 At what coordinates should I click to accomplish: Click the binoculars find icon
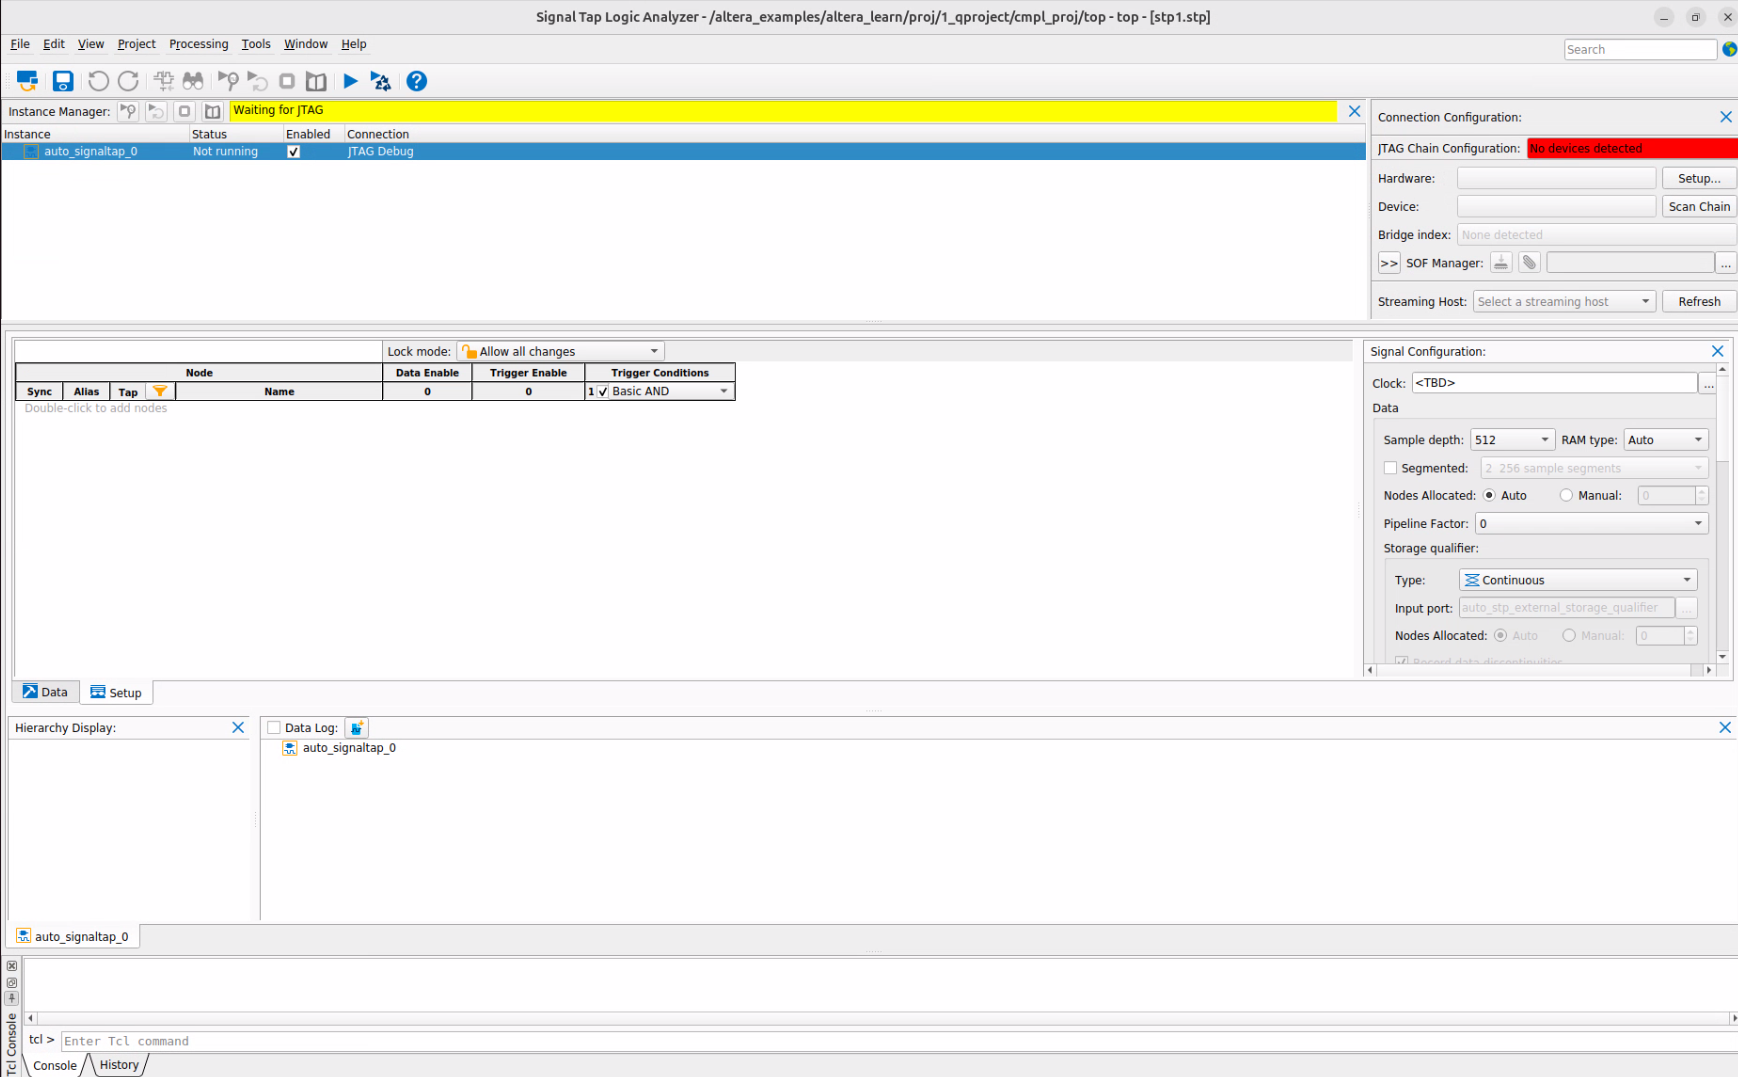pyautogui.click(x=193, y=81)
